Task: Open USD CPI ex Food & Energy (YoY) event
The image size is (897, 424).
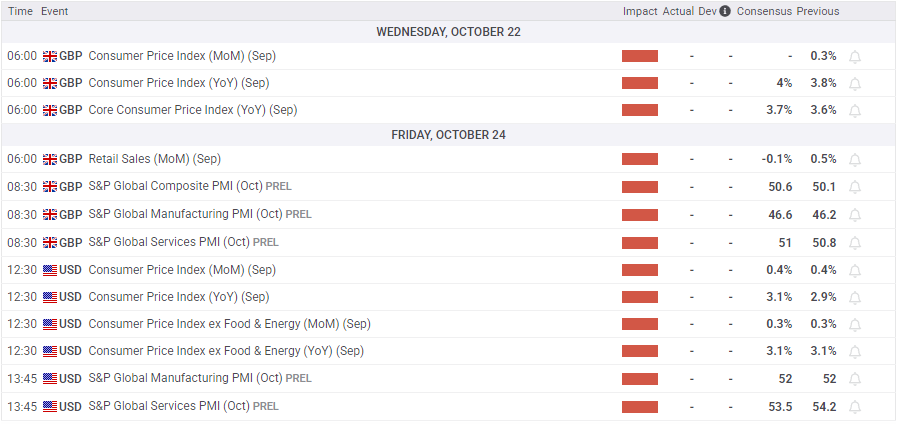Action: (226, 351)
